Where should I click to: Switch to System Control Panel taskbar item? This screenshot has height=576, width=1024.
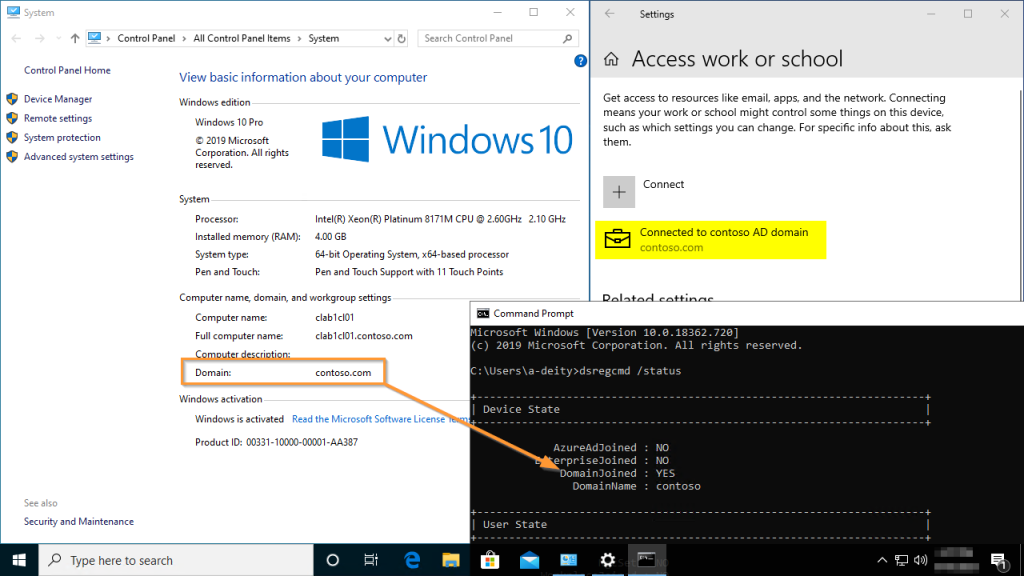(x=569, y=560)
